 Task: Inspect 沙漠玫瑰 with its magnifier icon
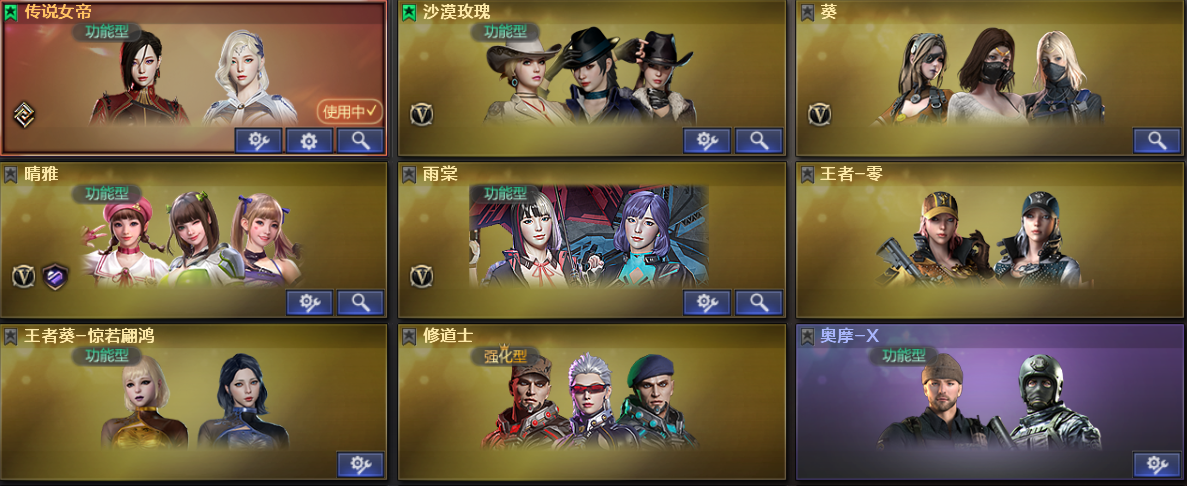[x=759, y=141]
